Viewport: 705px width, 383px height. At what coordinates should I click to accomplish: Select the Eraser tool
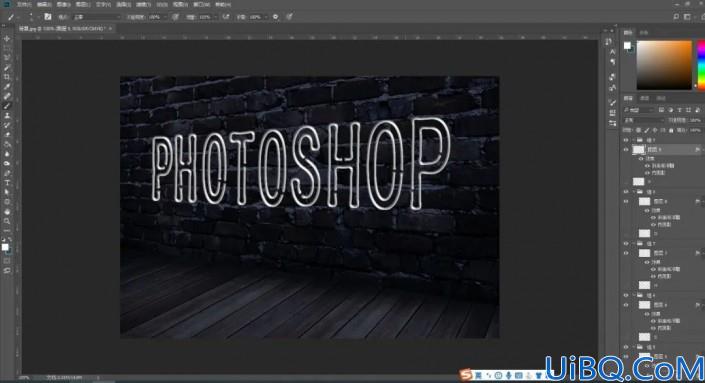point(7,134)
